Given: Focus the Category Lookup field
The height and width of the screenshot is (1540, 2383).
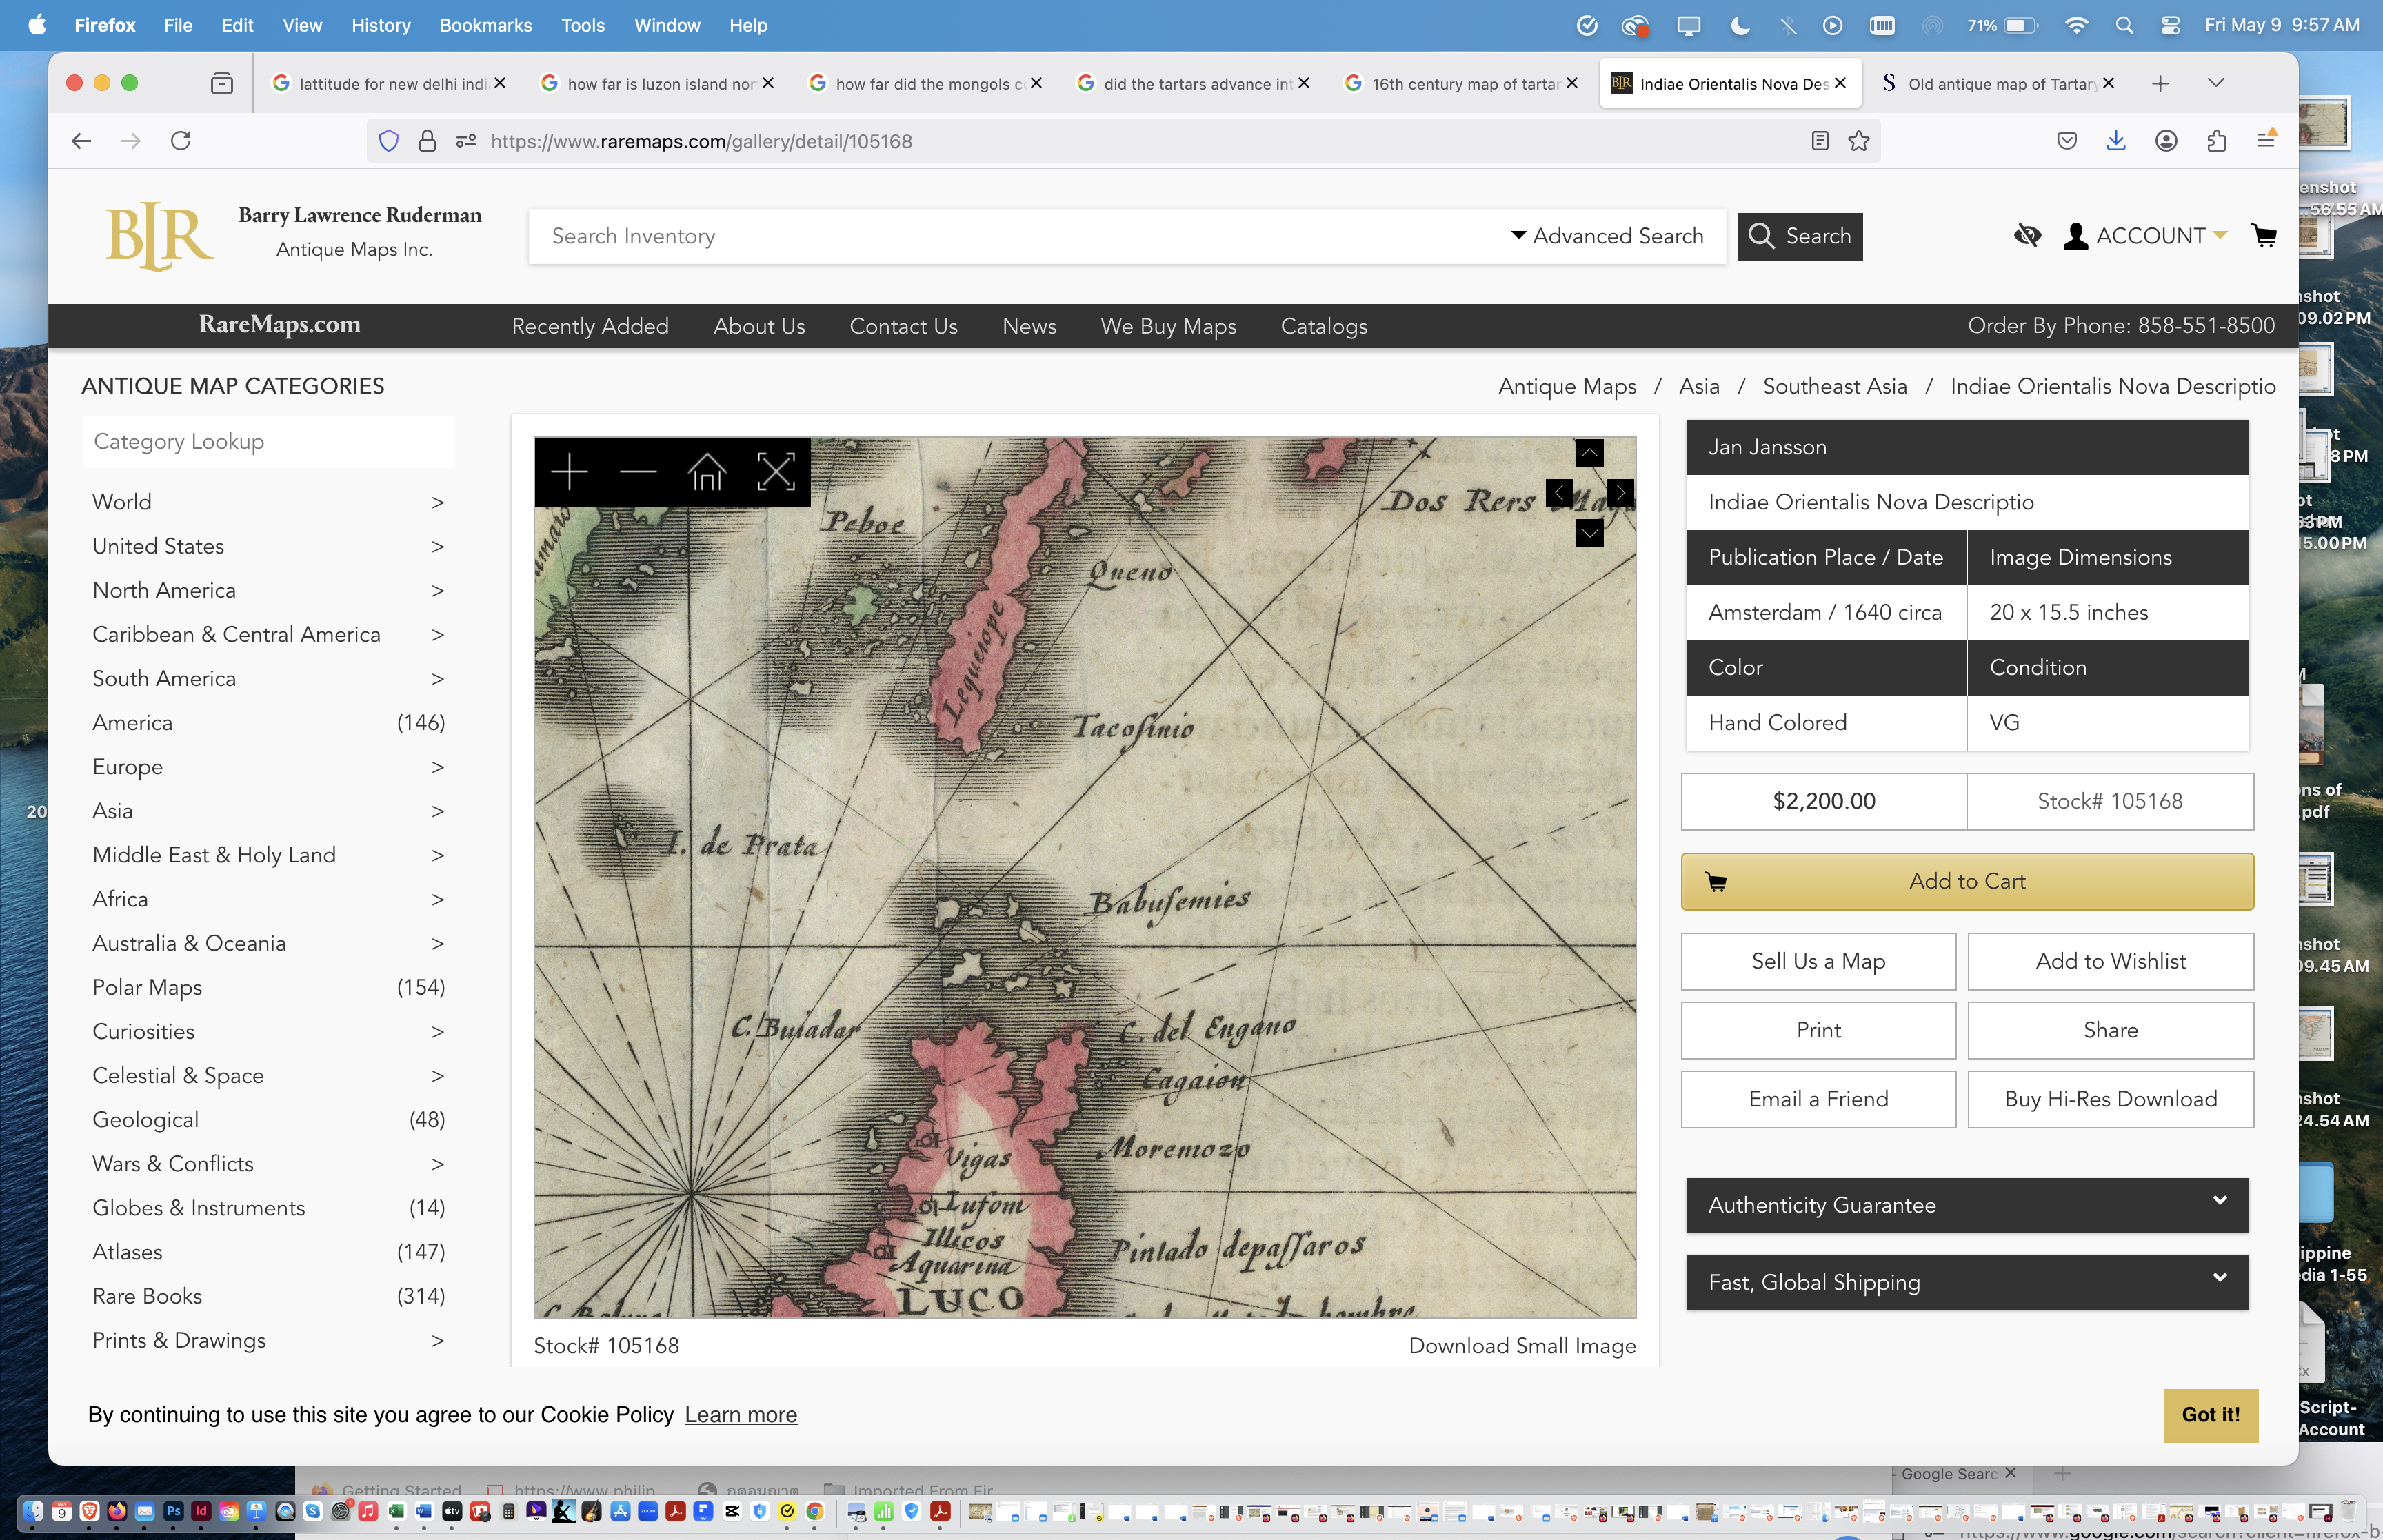Looking at the screenshot, I should tap(268, 442).
